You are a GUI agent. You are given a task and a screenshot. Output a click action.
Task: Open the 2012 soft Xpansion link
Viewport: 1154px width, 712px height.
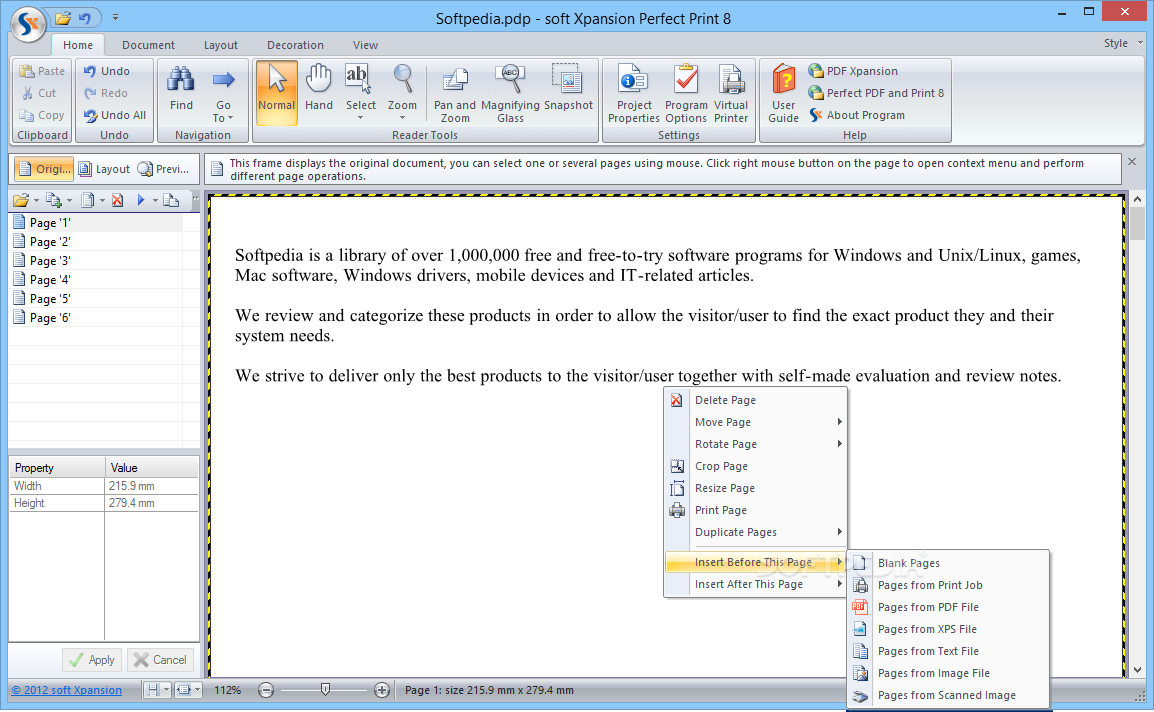pyautogui.click(x=66, y=691)
